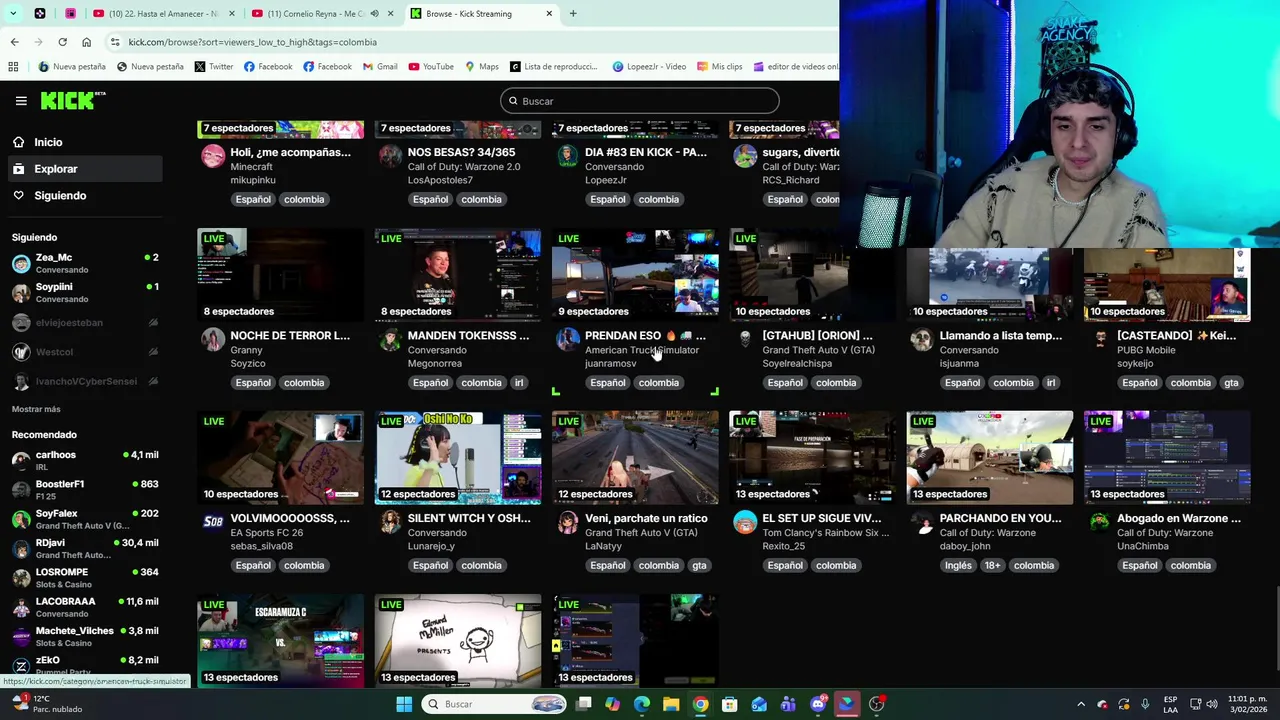
Task: Click the home icon beside Inicio
Action: click(x=18, y=142)
